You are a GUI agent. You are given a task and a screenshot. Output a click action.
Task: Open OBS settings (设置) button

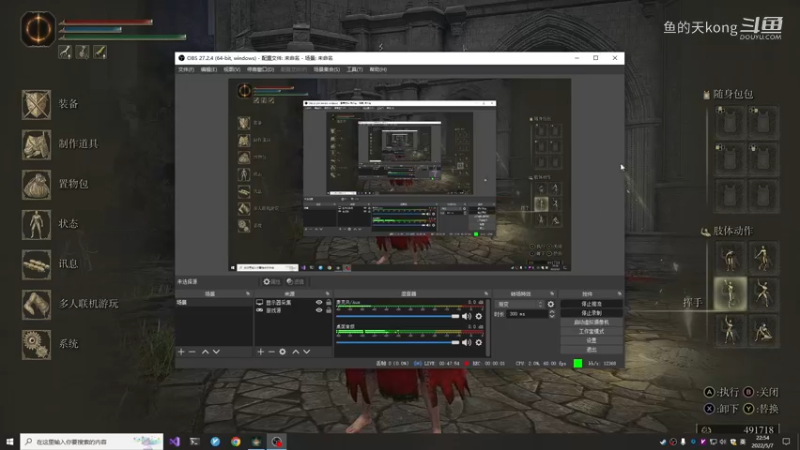(591, 340)
